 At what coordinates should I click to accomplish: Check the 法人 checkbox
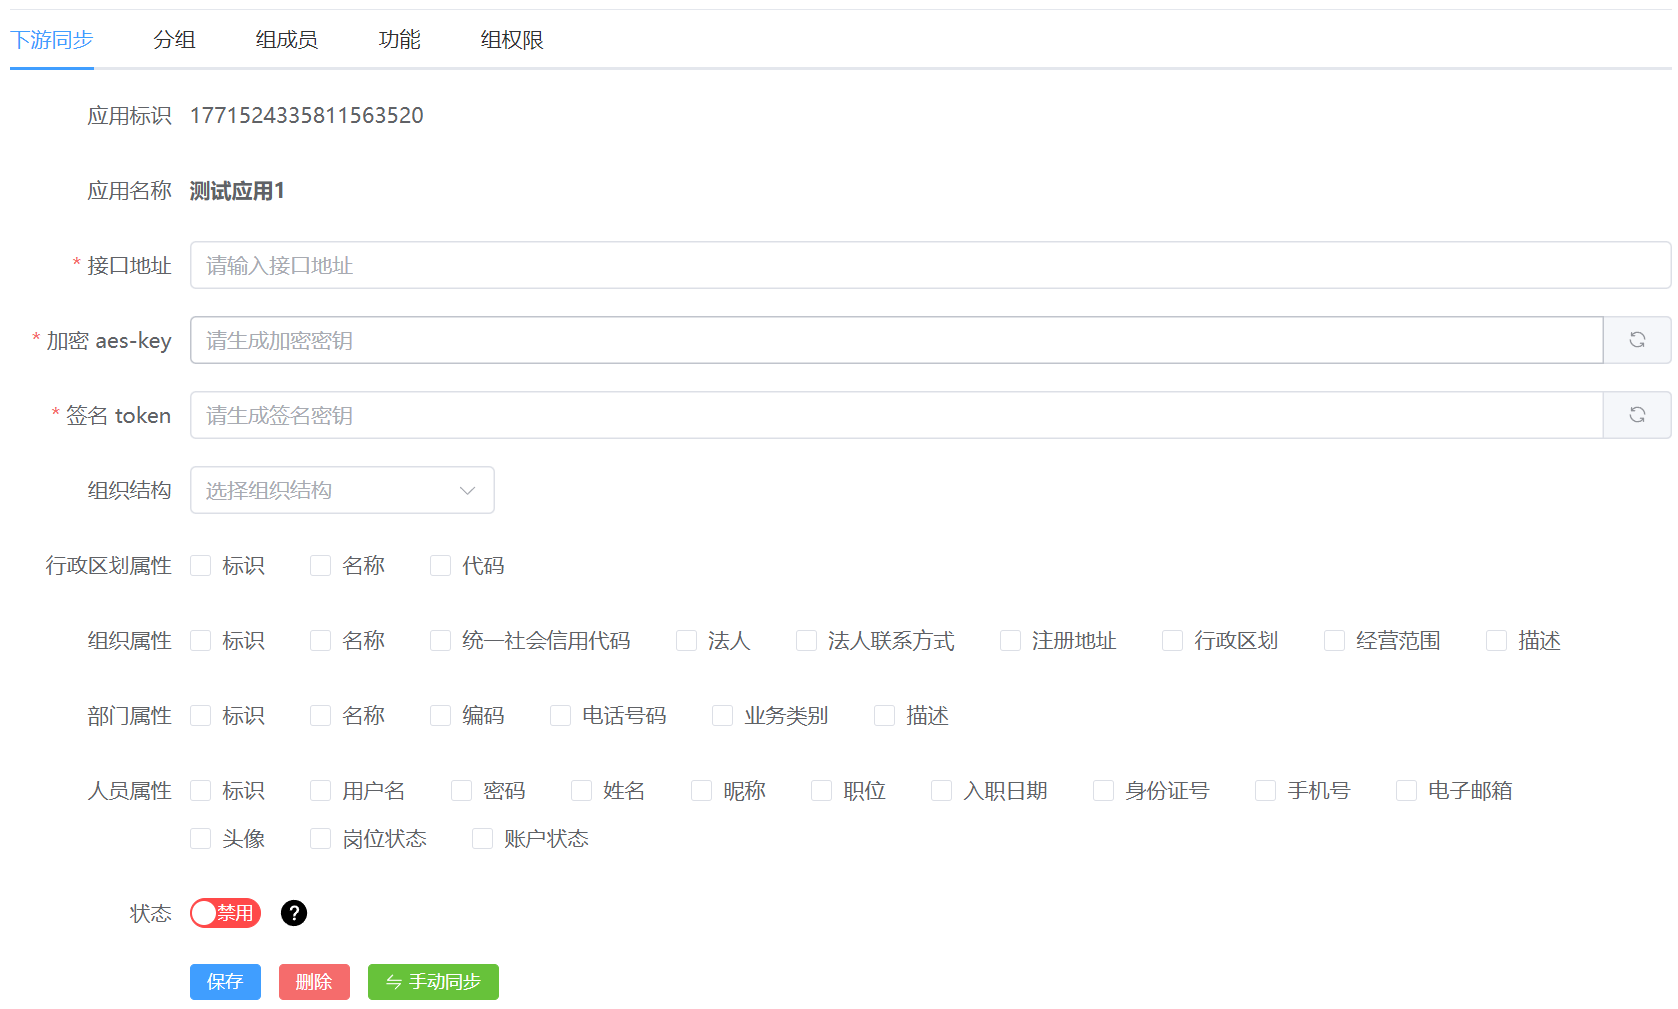click(686, 640)
